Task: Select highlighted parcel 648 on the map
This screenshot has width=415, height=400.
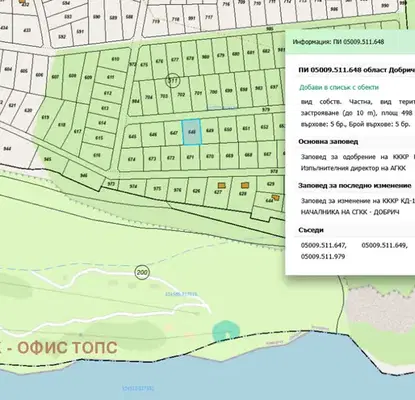Action: 192,132
